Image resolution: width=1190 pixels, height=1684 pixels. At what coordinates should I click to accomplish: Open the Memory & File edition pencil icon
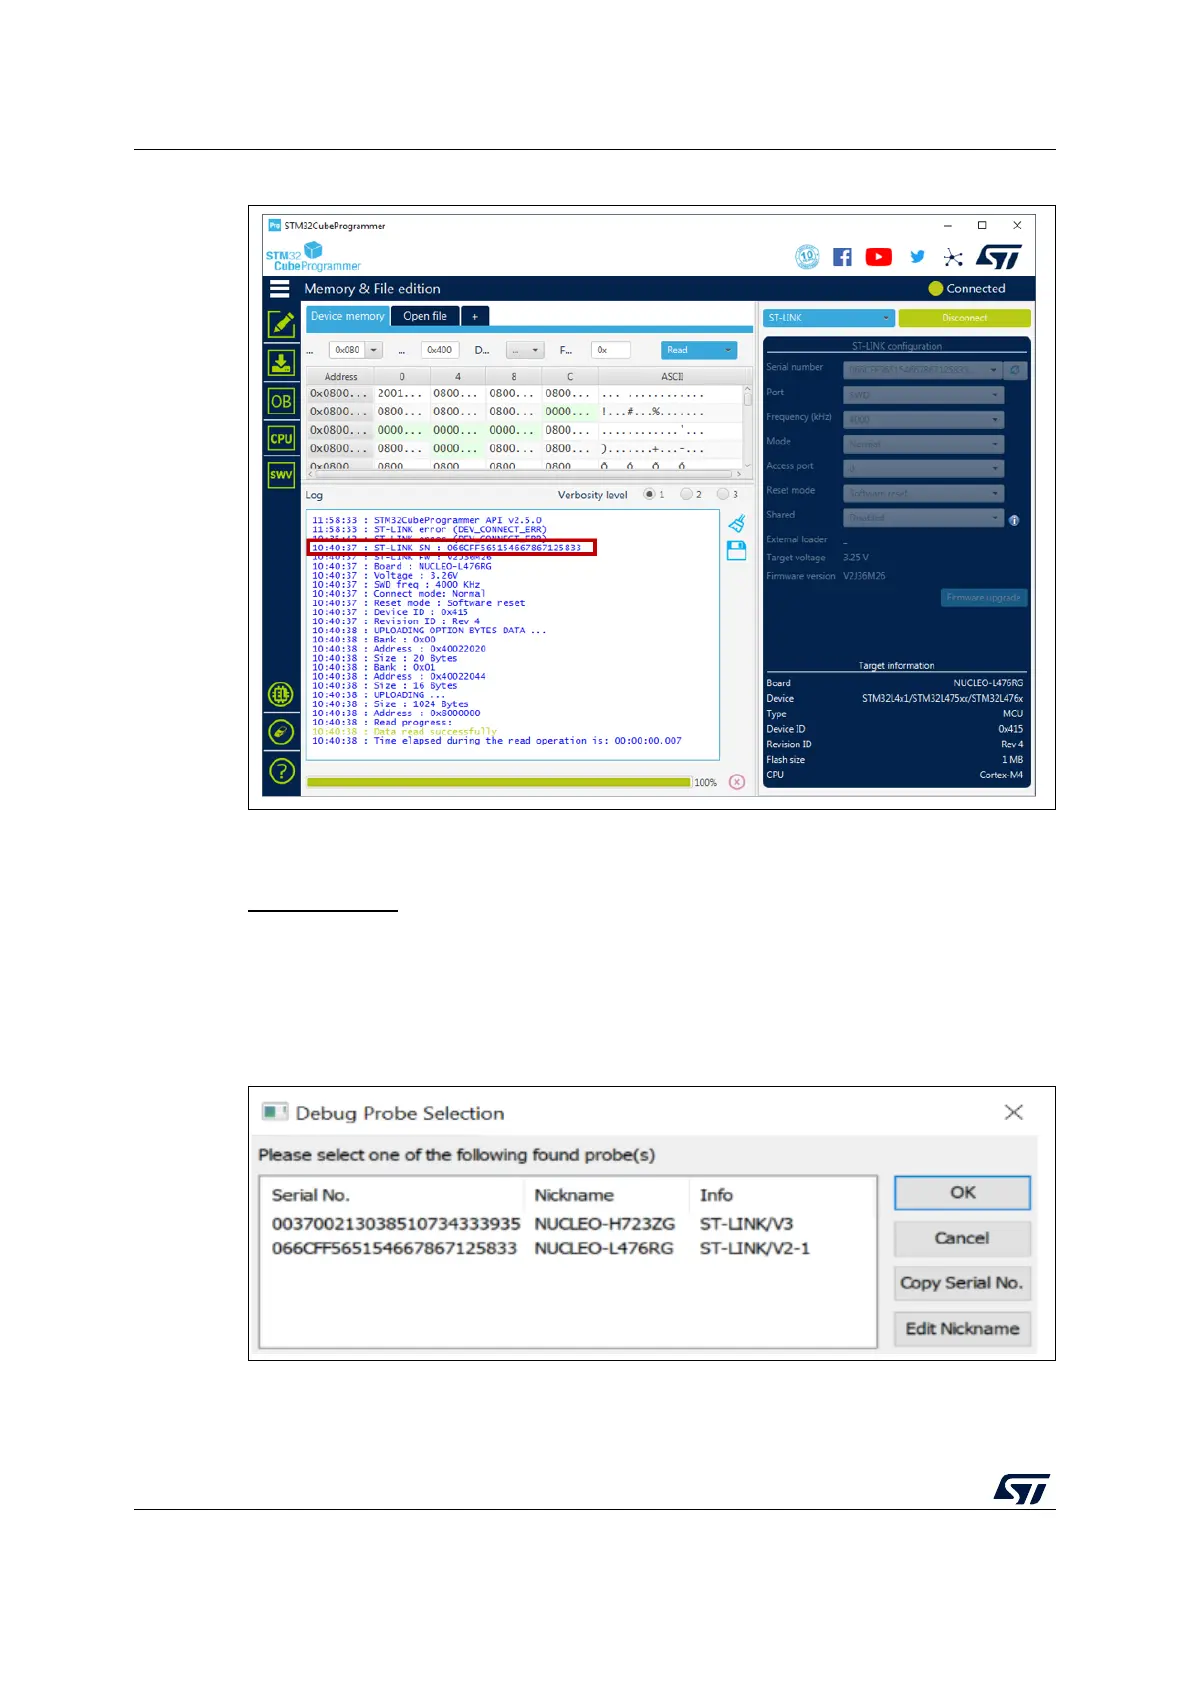pyautogui.click(x=282, y=324)
